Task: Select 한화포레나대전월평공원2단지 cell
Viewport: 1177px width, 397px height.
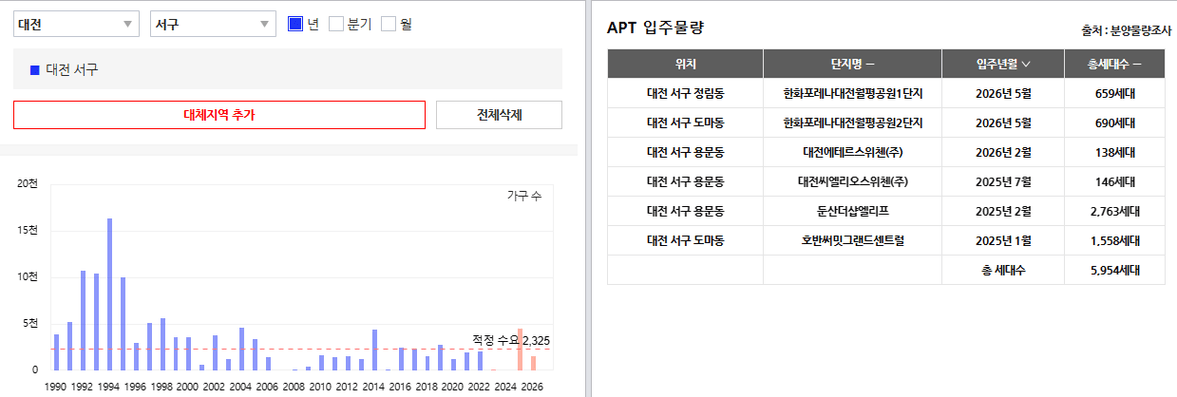Action: click(x=852, y=123)
